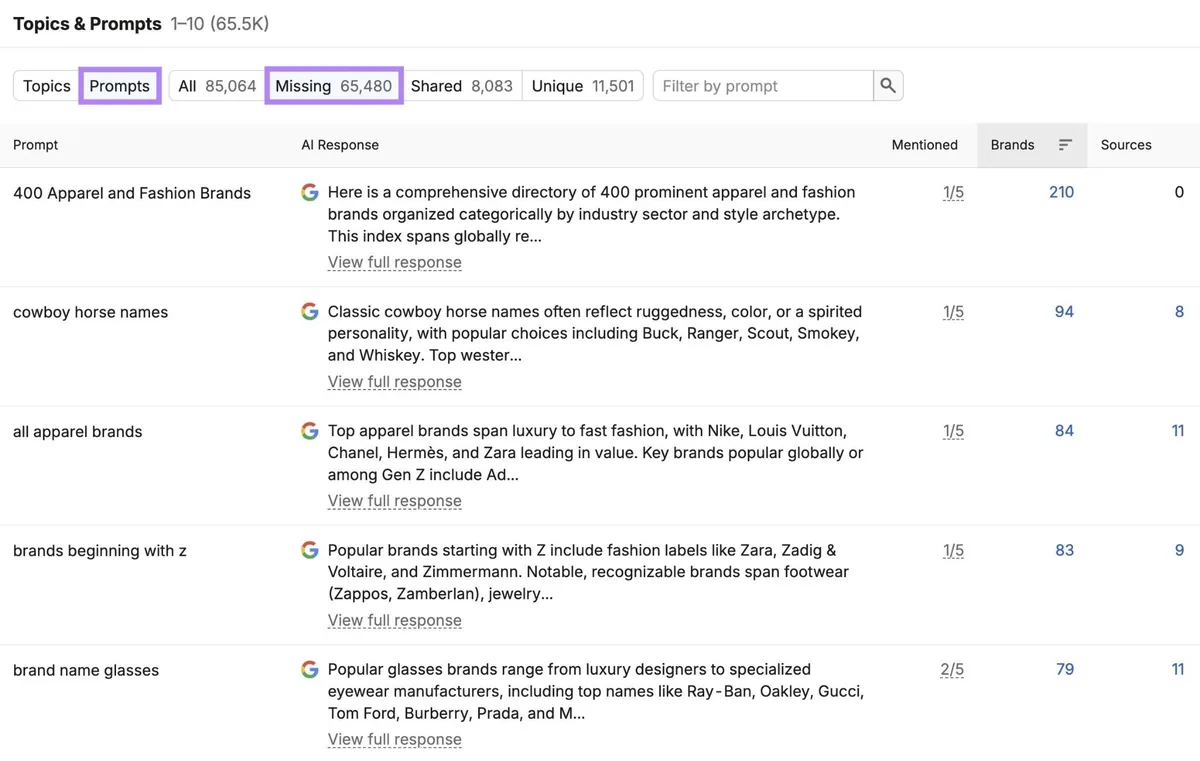Open the 94 brands count

coord(1064,312)
